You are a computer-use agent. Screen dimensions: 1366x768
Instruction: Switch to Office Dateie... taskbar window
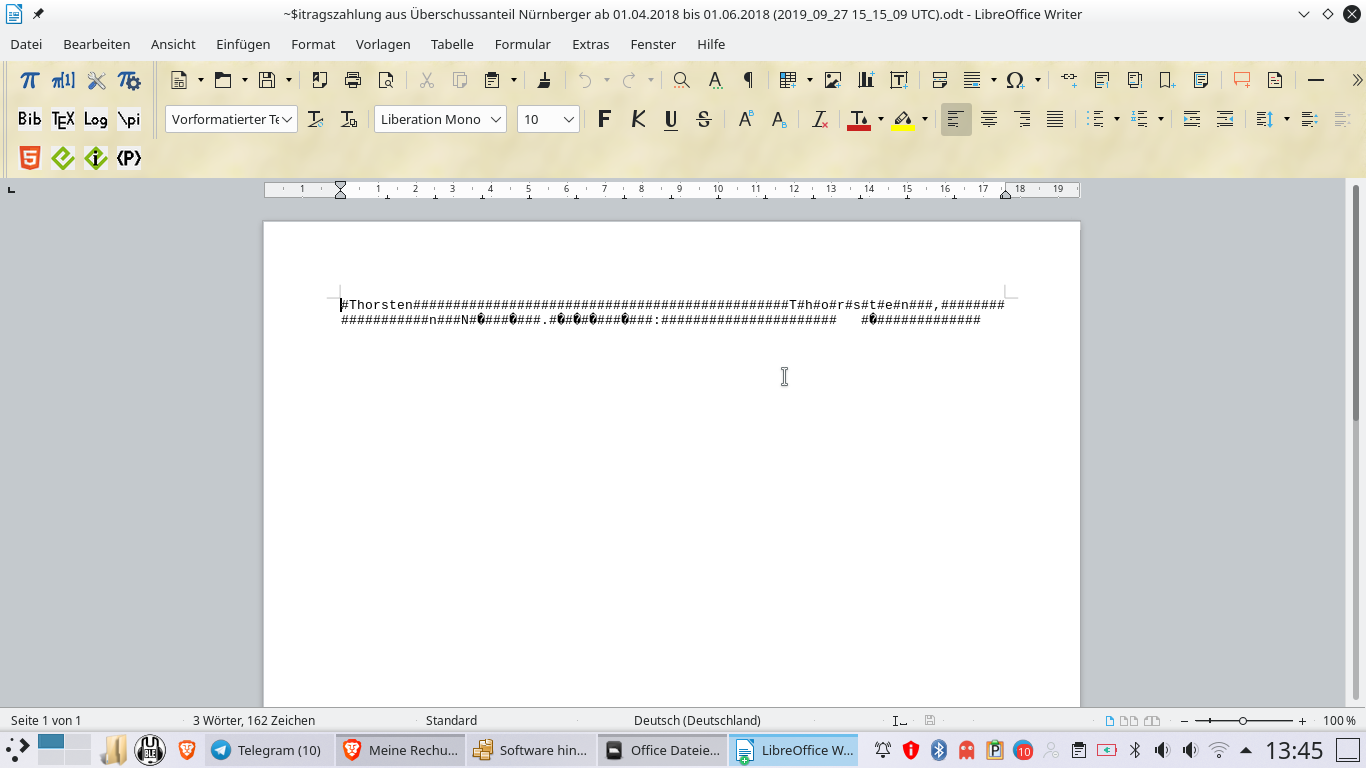point(662,750)
